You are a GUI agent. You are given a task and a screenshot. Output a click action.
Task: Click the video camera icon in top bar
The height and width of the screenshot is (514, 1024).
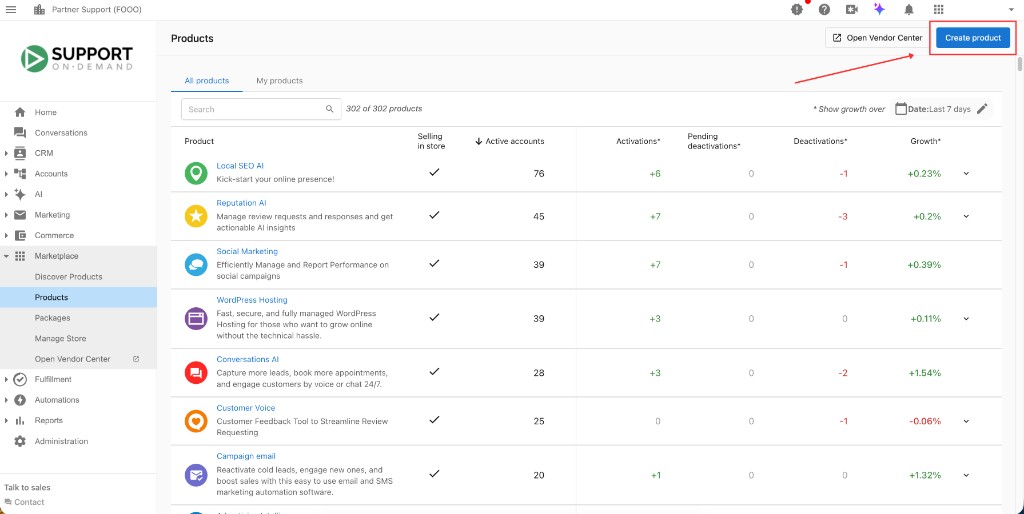(852, 9)
